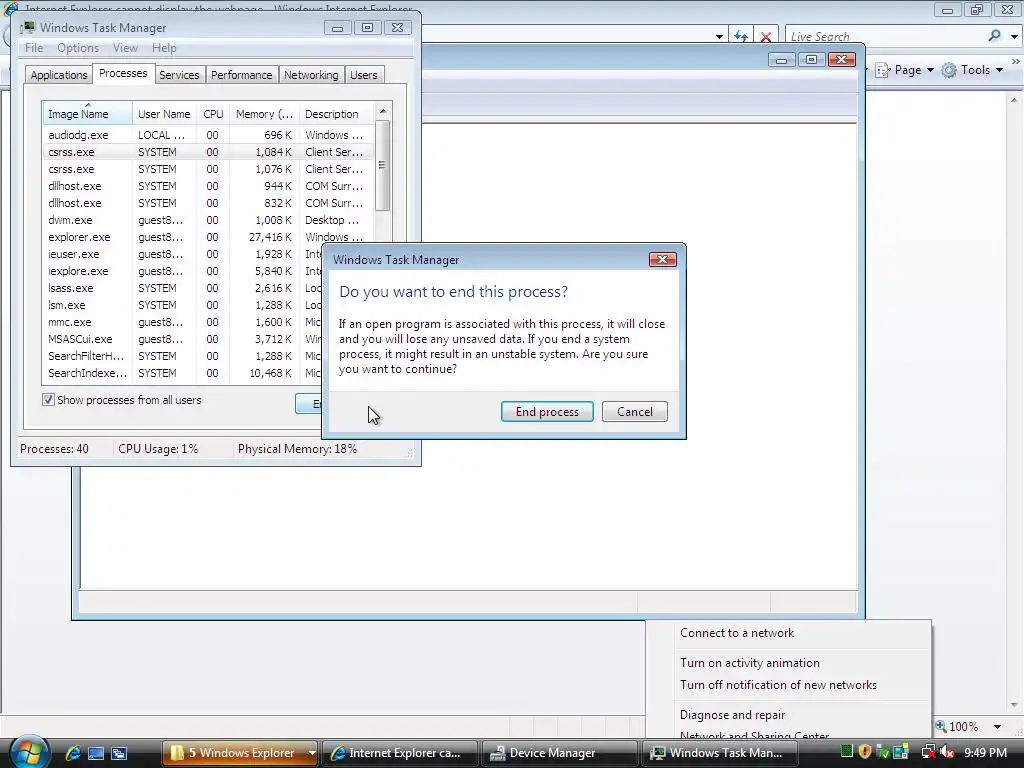Click the 9:49 PM system clock
The width and height of the screenshot is (1024, 768).
click(985, 753)
